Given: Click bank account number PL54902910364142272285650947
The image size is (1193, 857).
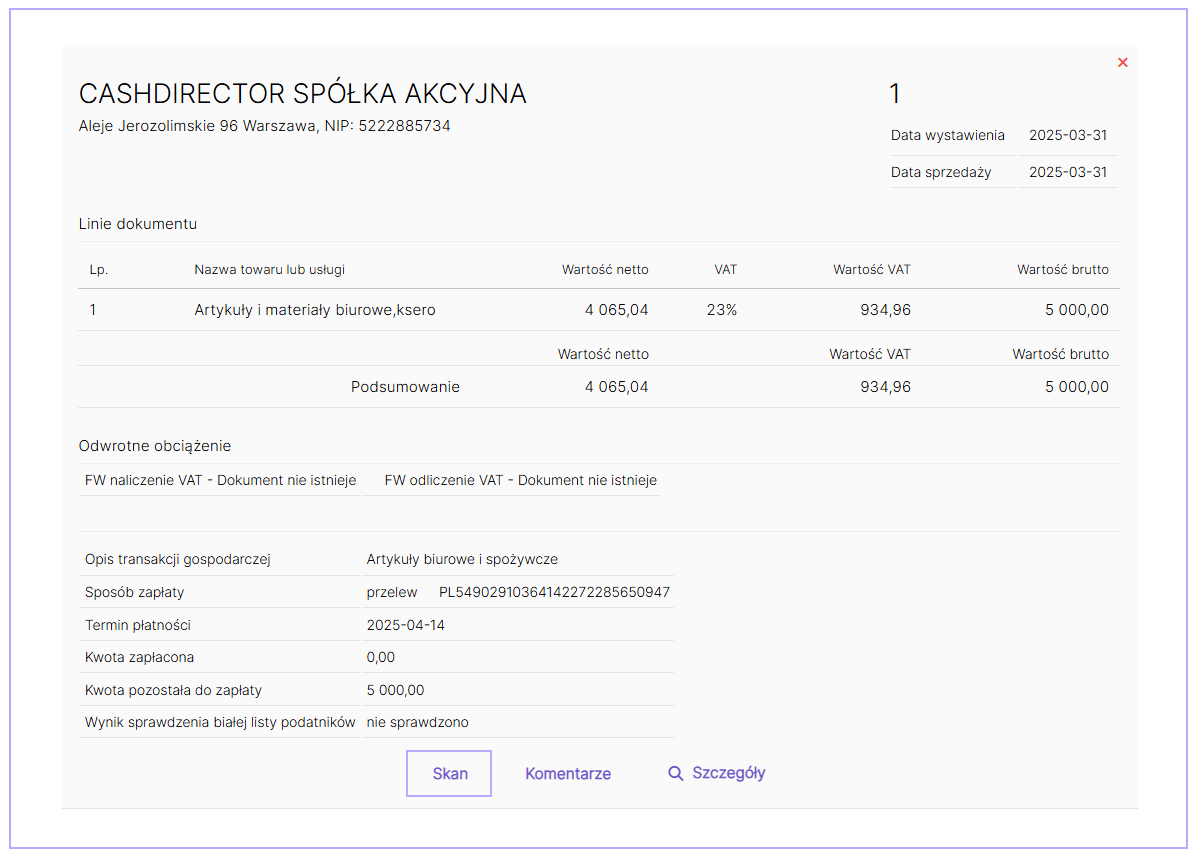Looking at the screenshot, I should pos(554,592).
